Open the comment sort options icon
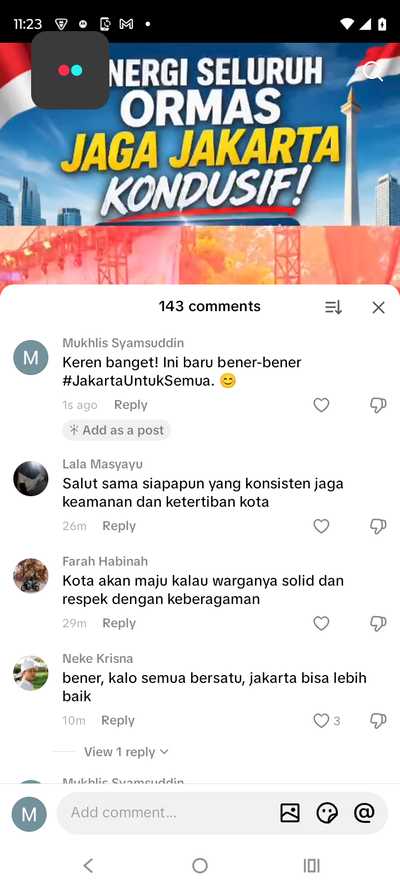Screen dimensions: 400x889 333,307
